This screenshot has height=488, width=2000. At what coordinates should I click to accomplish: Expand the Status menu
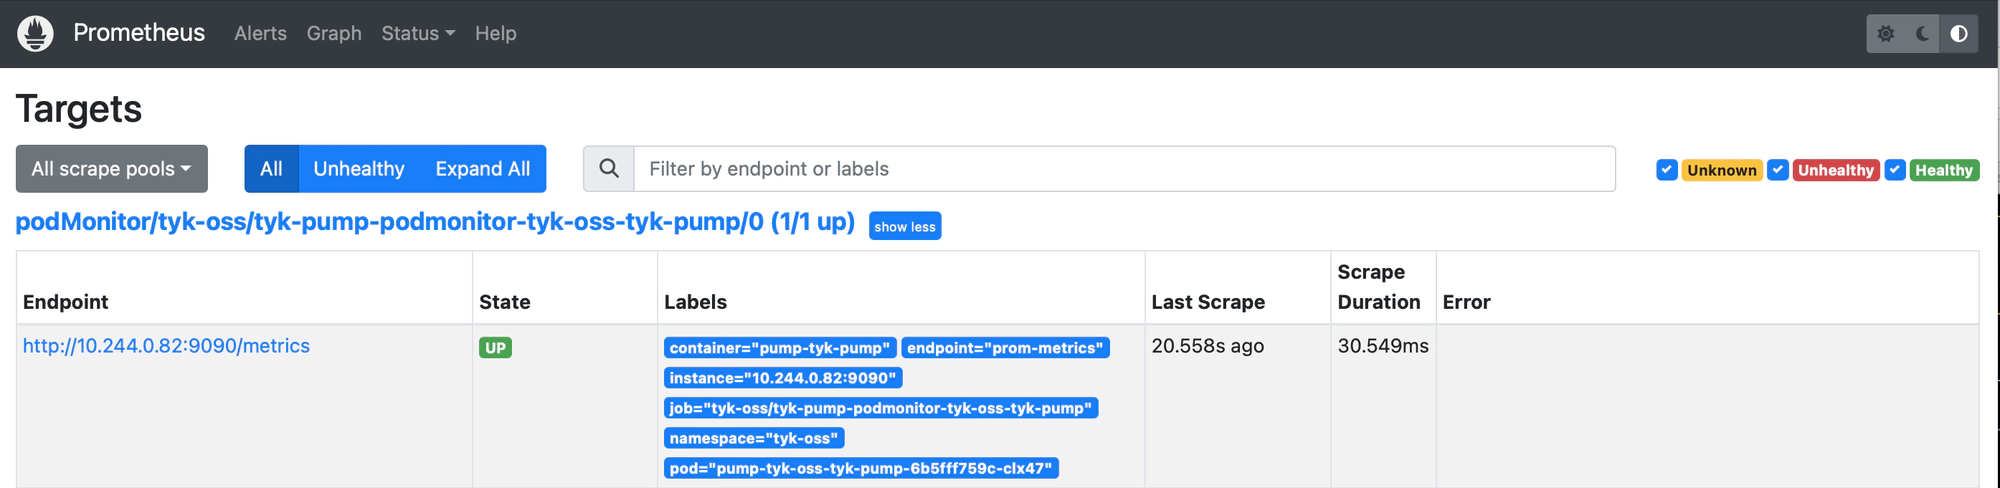tap(417, 33)
